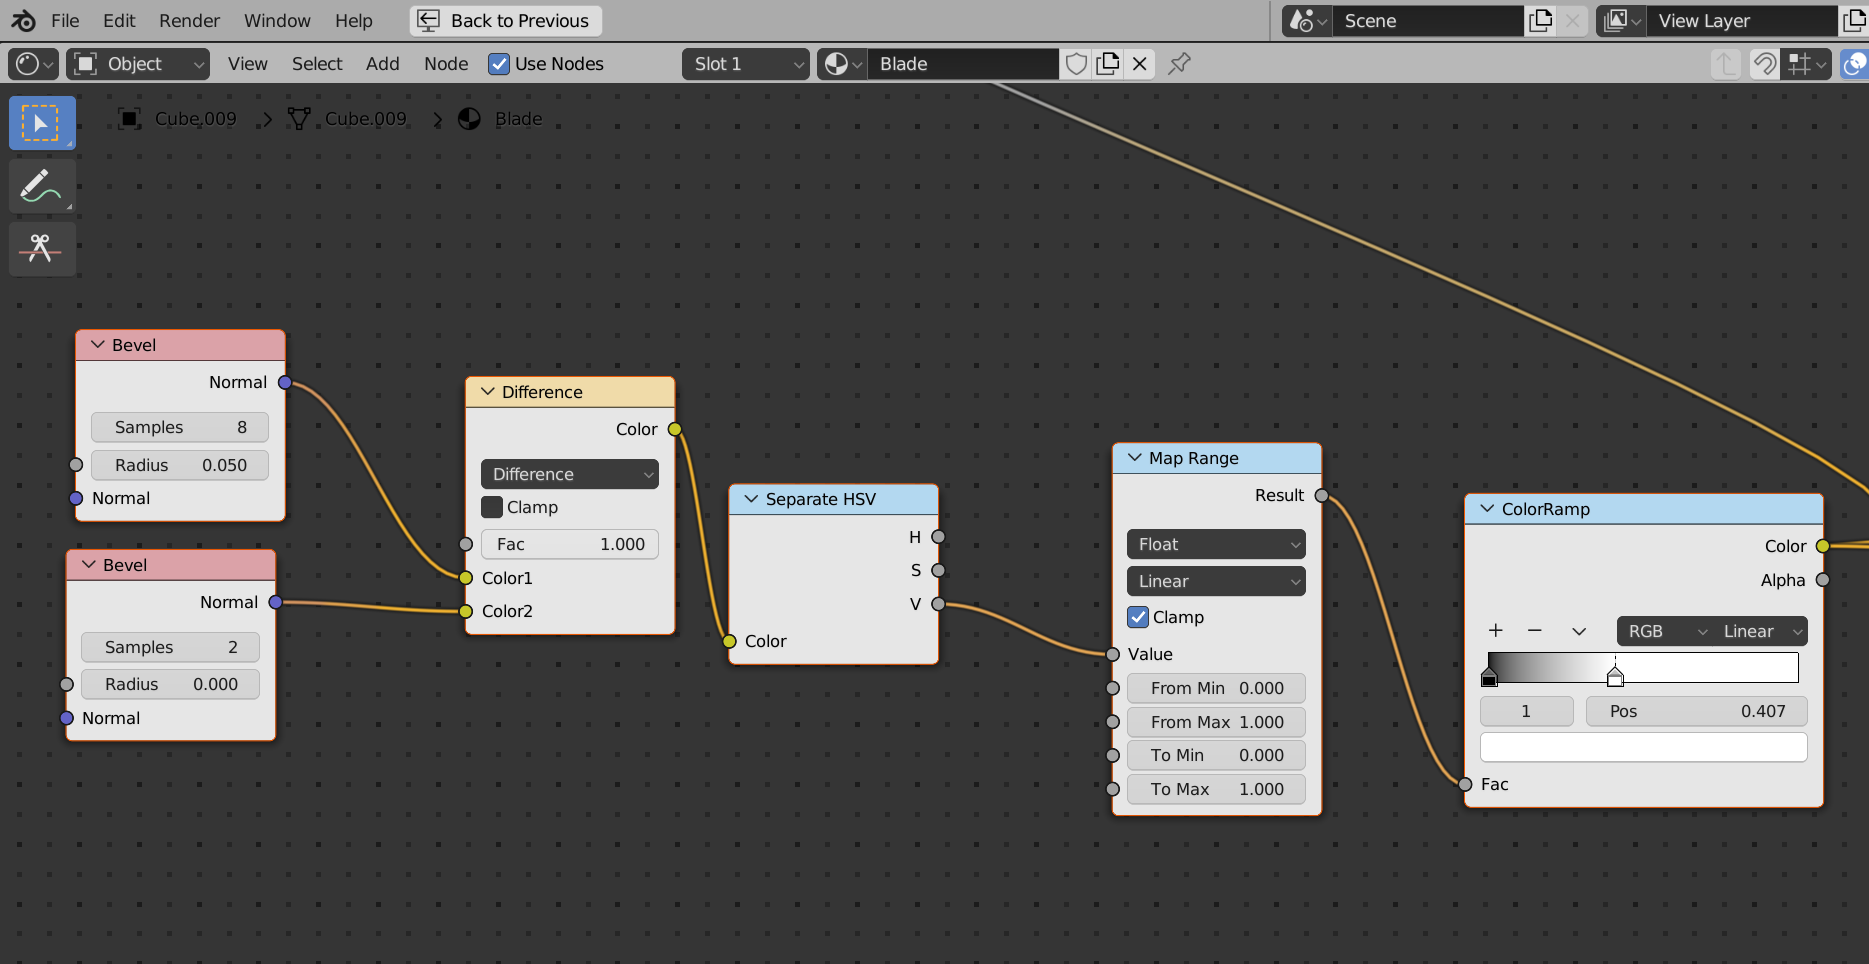Toggle node snapping magnet
The image size is (1869, 964).
coord(1765,64)
